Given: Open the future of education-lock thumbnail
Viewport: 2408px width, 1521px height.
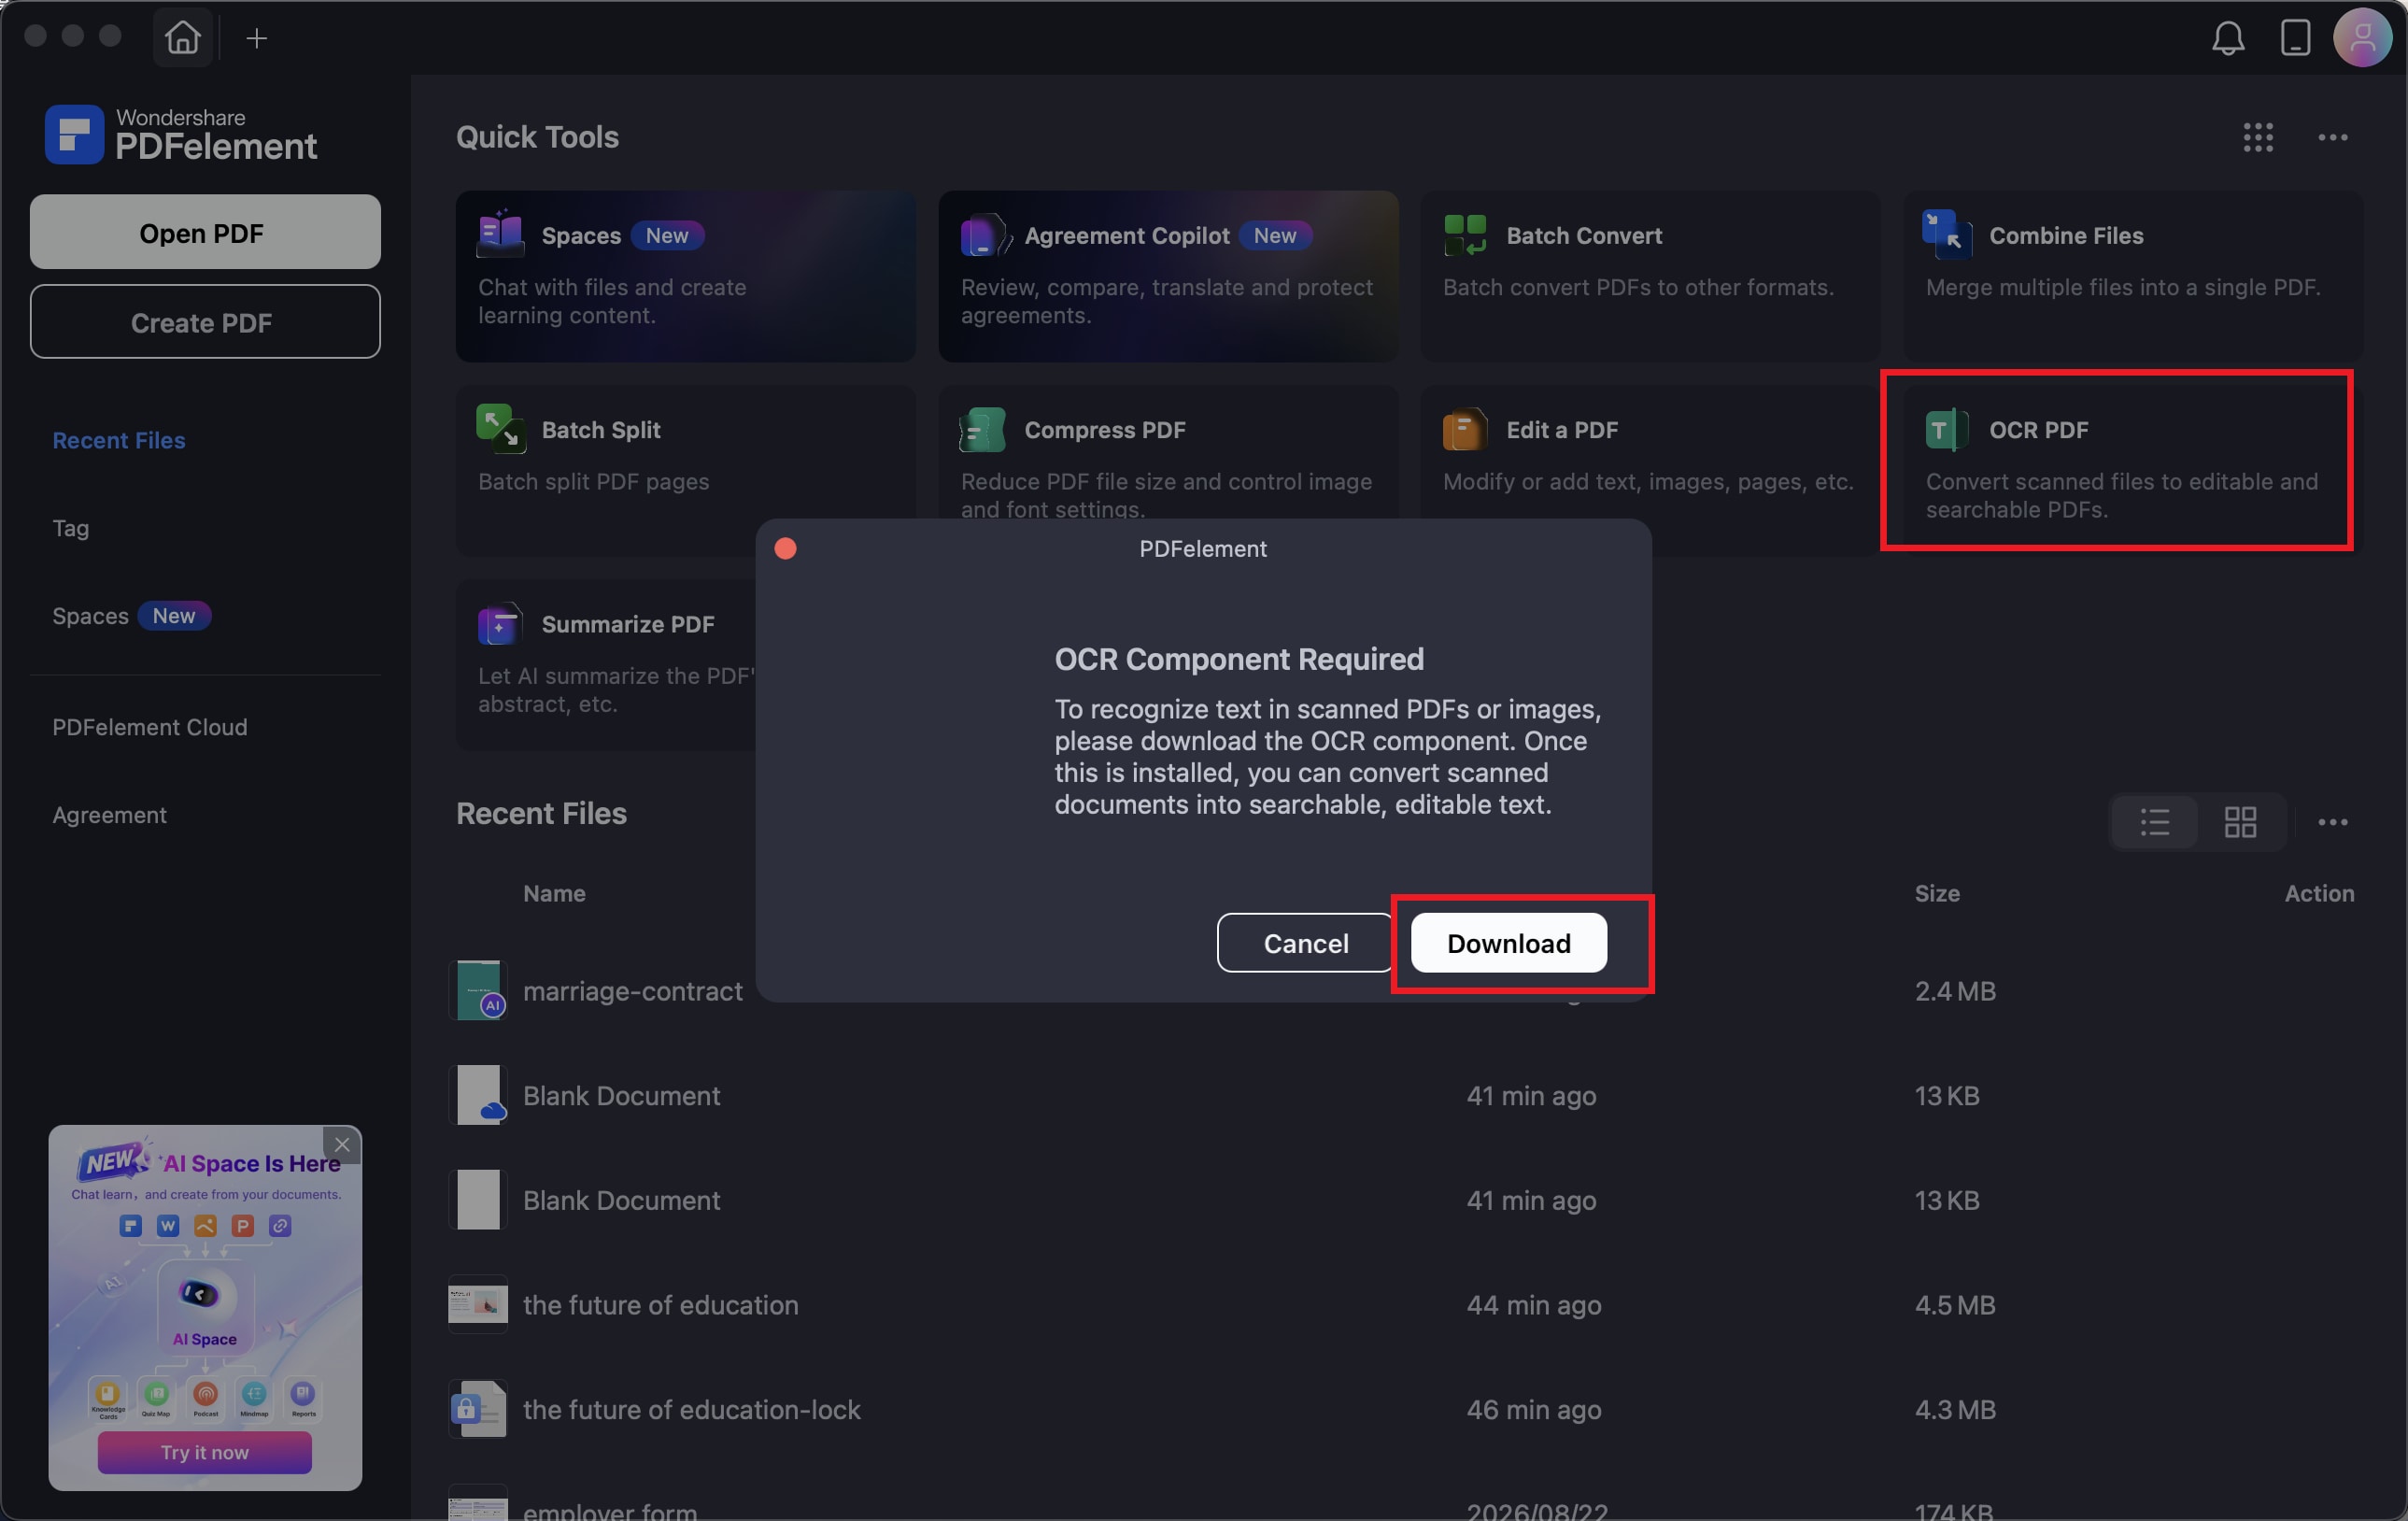Looking at the screenshot, I should coord(478,1409).
